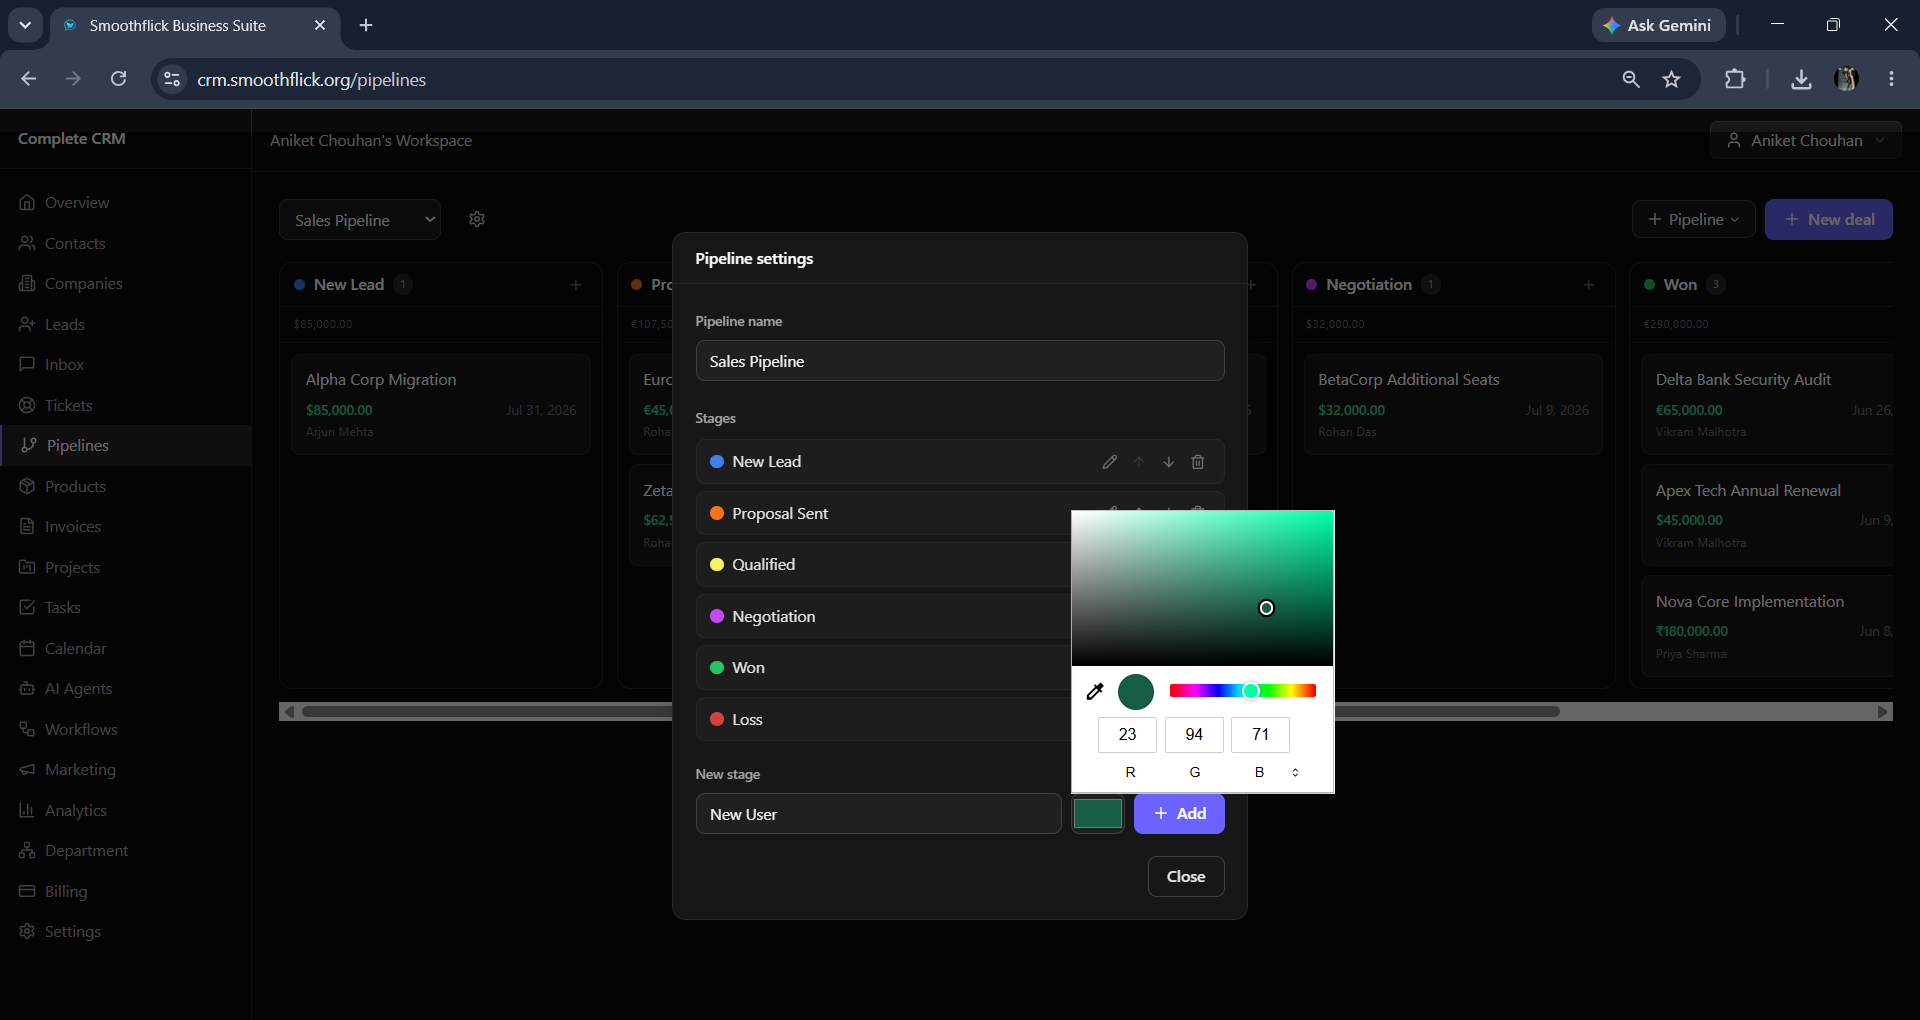This screenshot has height=1020, width=1920.
Task: Switch the color format from RGB
Action: point(1295,772)
